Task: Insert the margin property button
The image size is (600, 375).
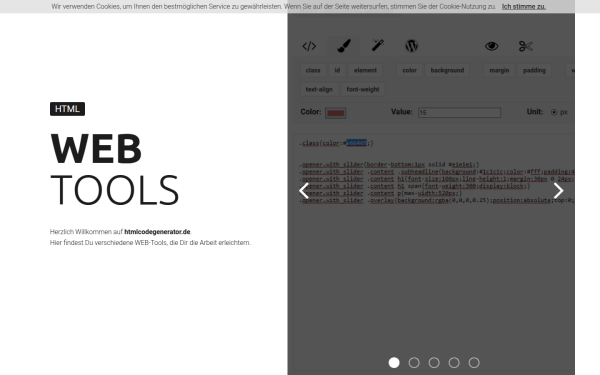Action: tap(499, 70)
